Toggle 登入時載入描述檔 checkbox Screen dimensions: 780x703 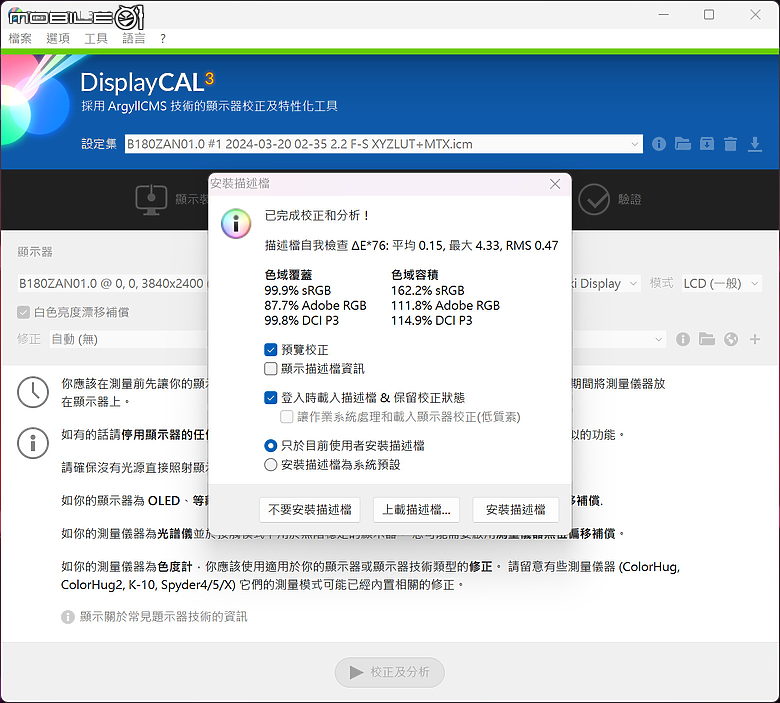coord(271,398)
